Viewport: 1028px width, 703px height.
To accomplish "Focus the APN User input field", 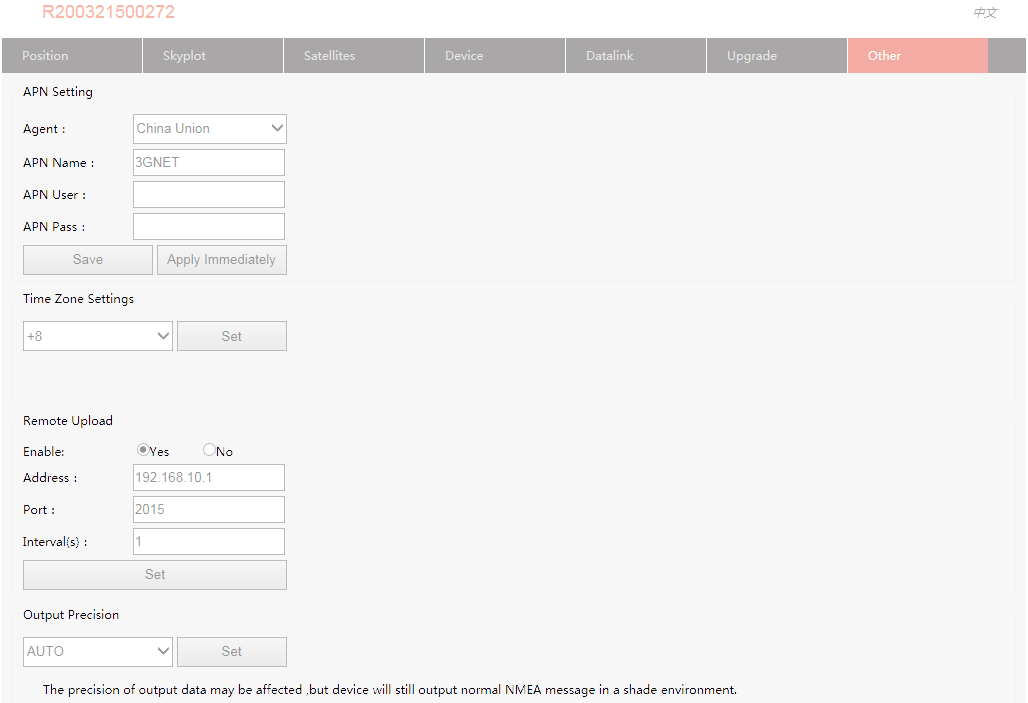I will (x=209, y=195).
